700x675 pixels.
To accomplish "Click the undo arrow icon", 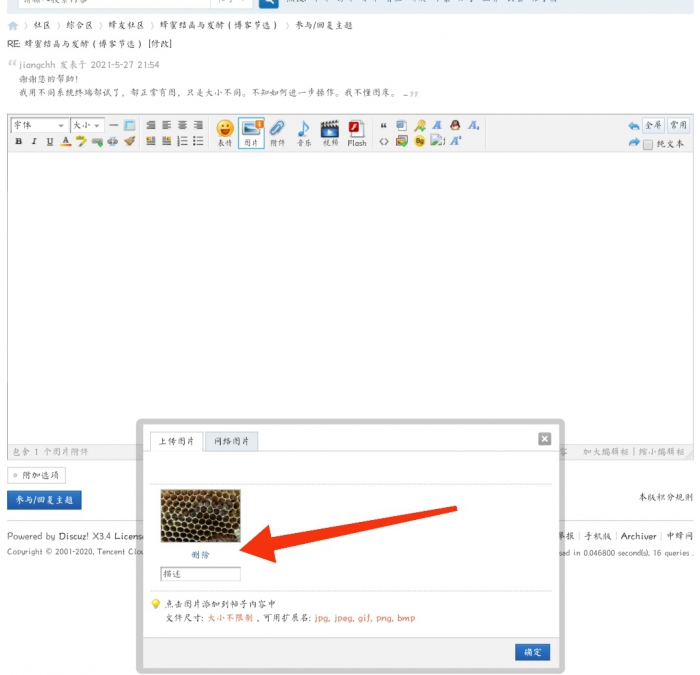I will (x=633, y=126).
